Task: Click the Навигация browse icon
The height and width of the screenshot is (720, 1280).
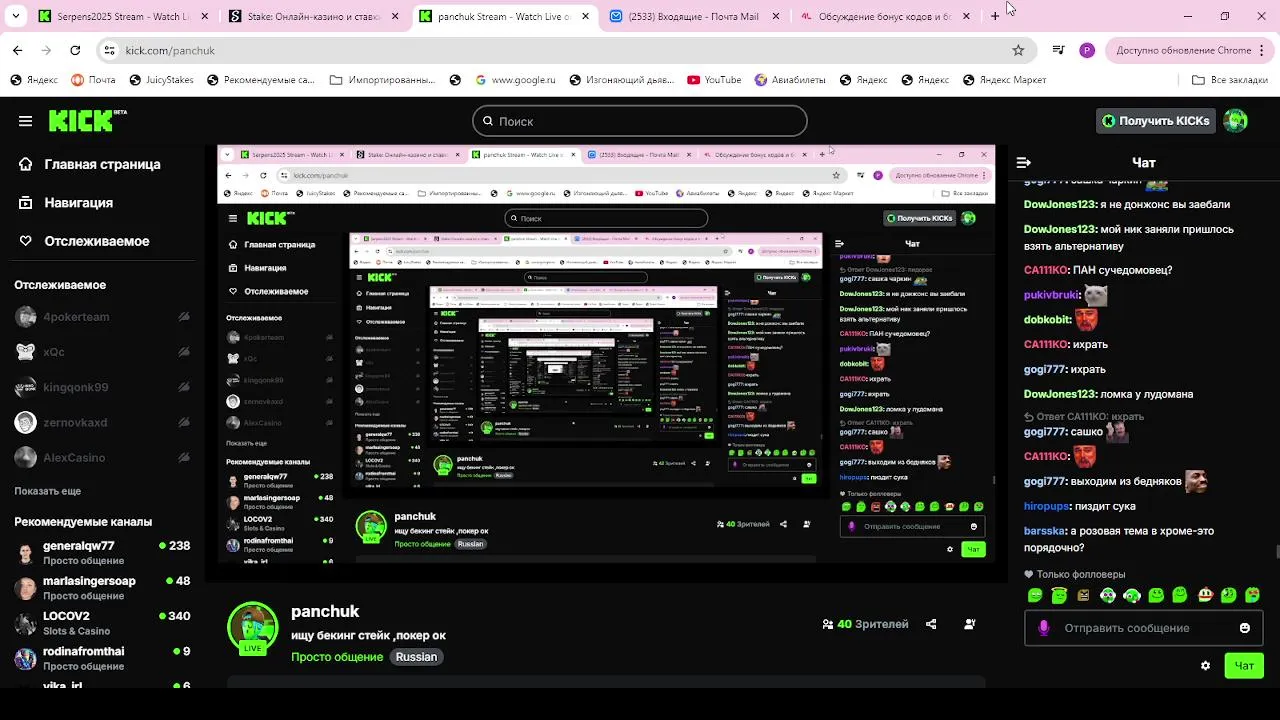Action: 26,203
